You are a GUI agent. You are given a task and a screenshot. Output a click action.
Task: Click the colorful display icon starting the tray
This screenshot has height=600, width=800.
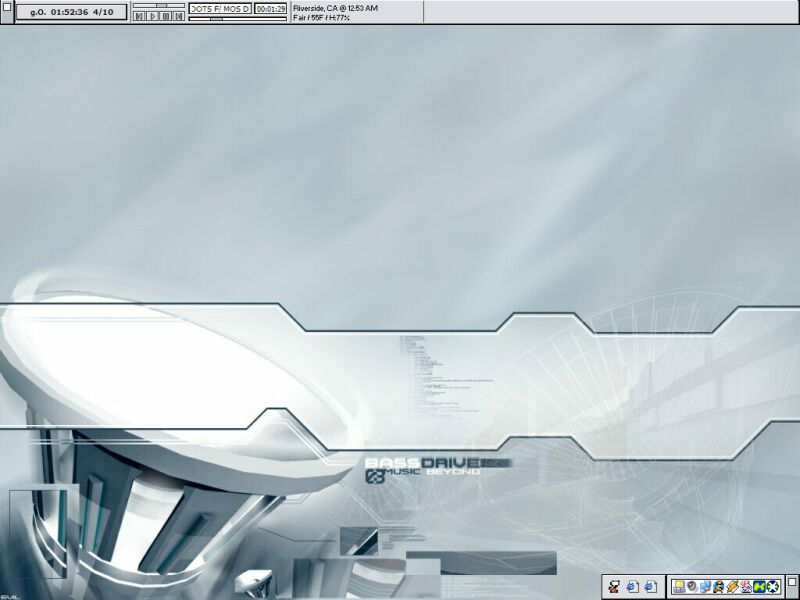point(679,586)
